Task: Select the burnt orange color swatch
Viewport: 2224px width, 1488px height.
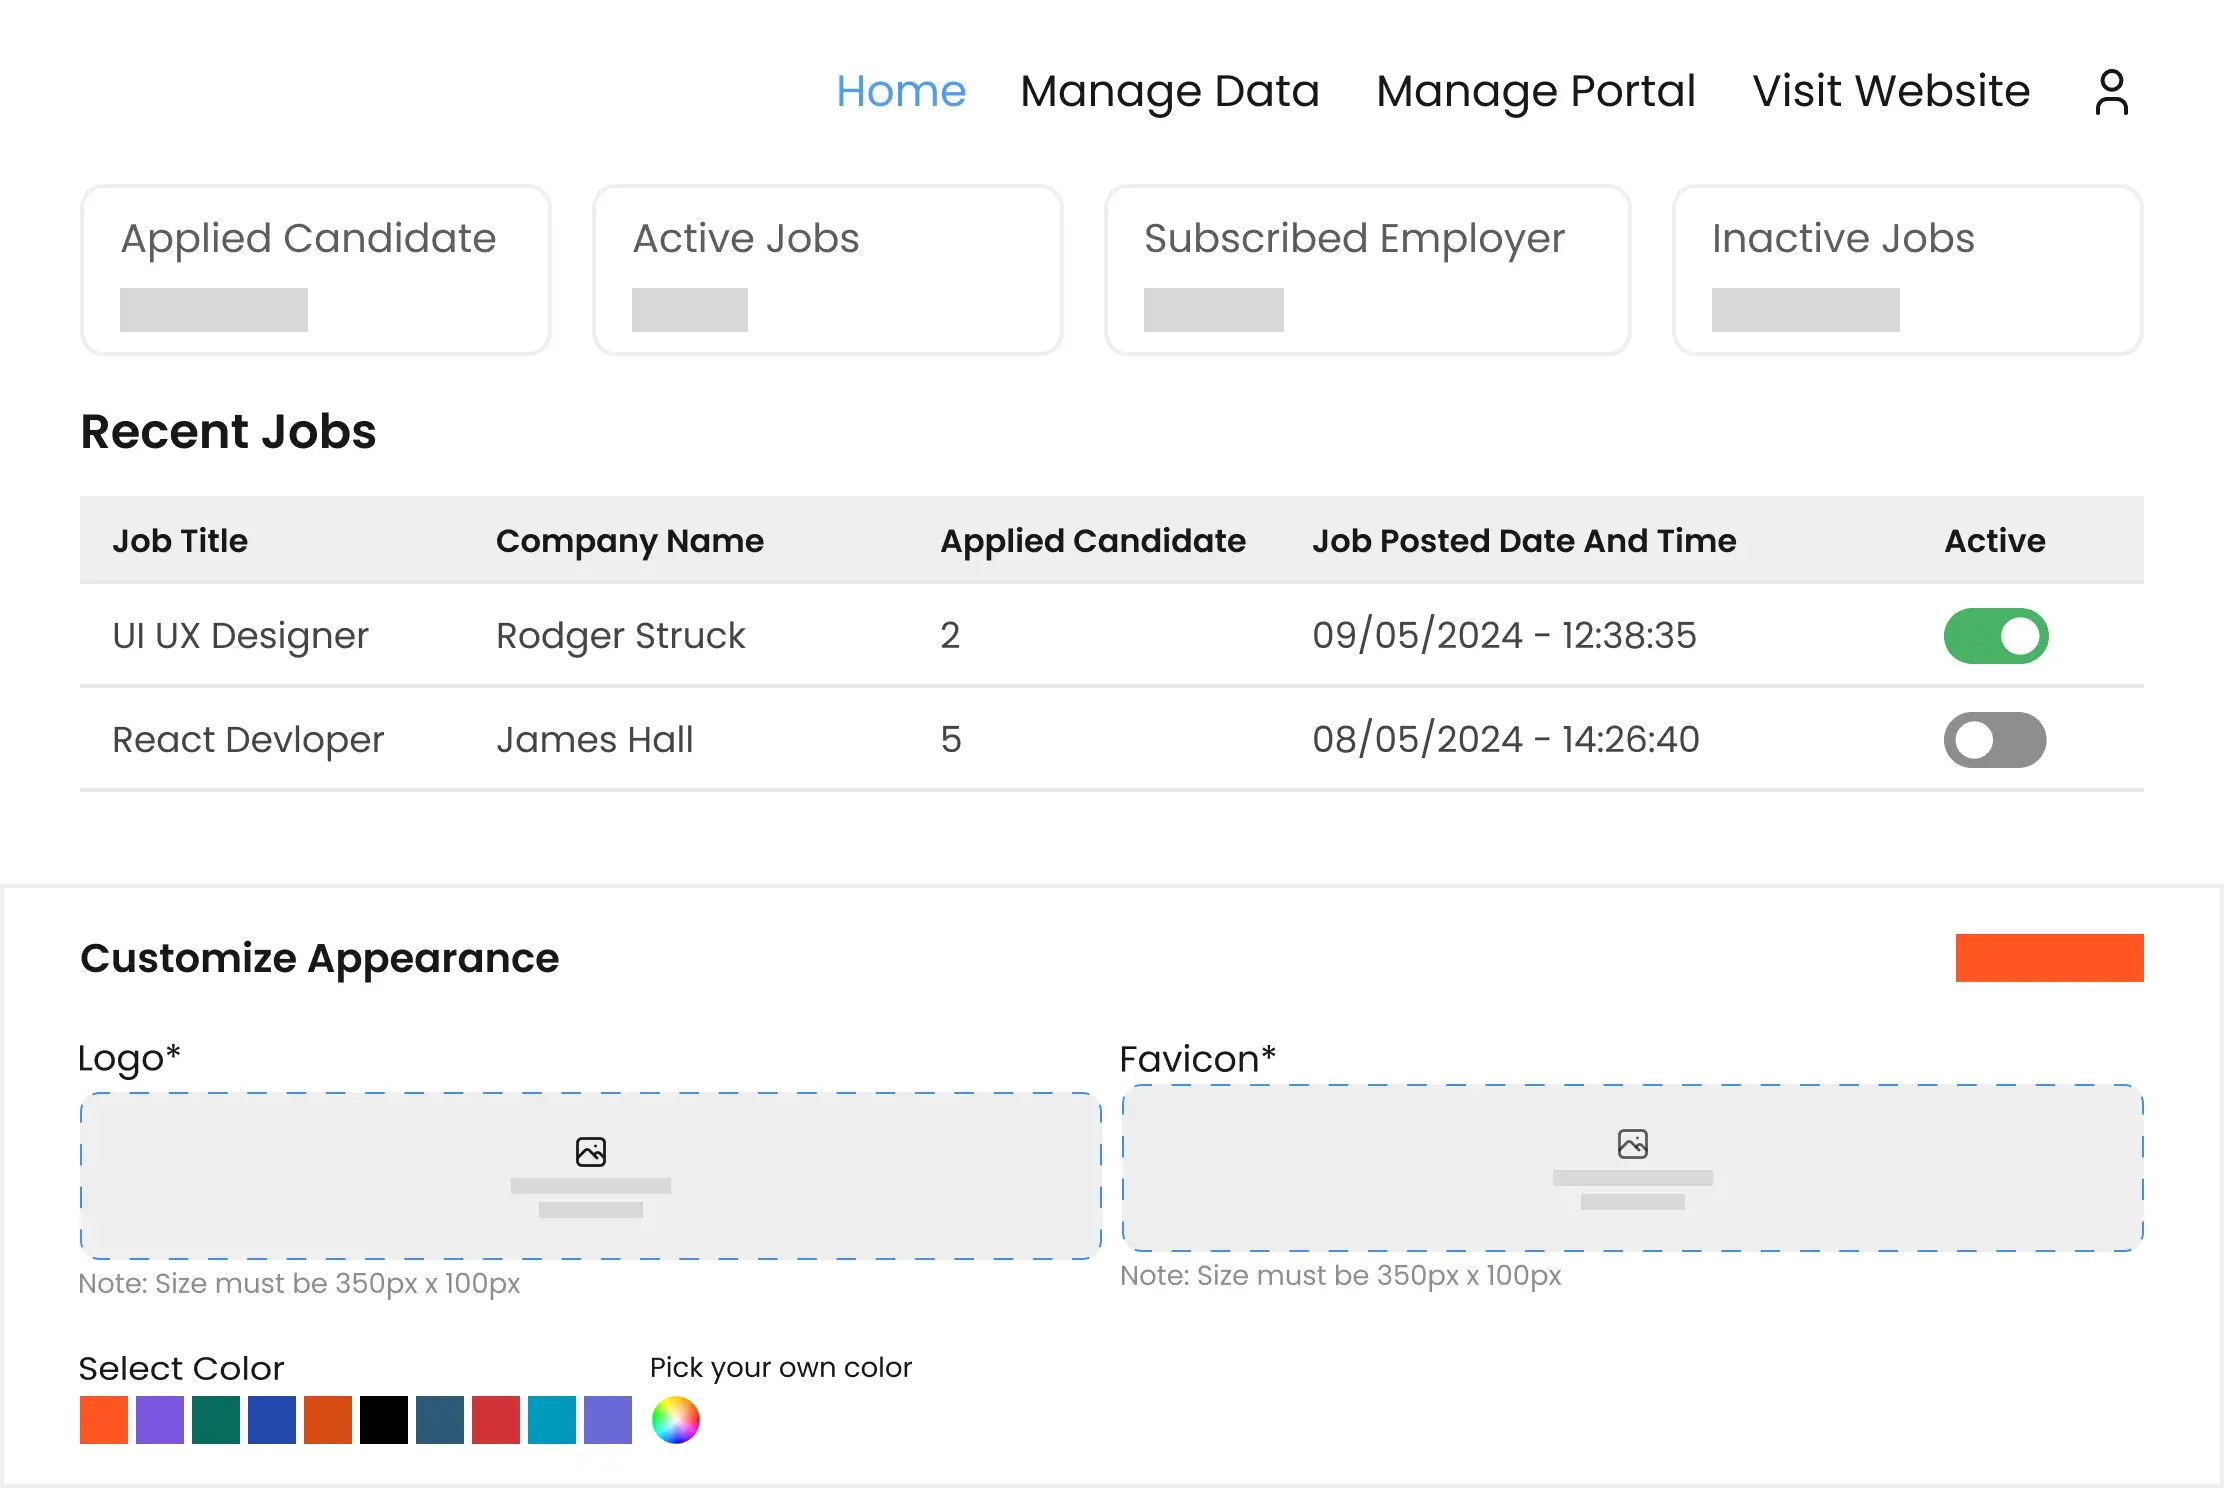Action: (328, 1420)
